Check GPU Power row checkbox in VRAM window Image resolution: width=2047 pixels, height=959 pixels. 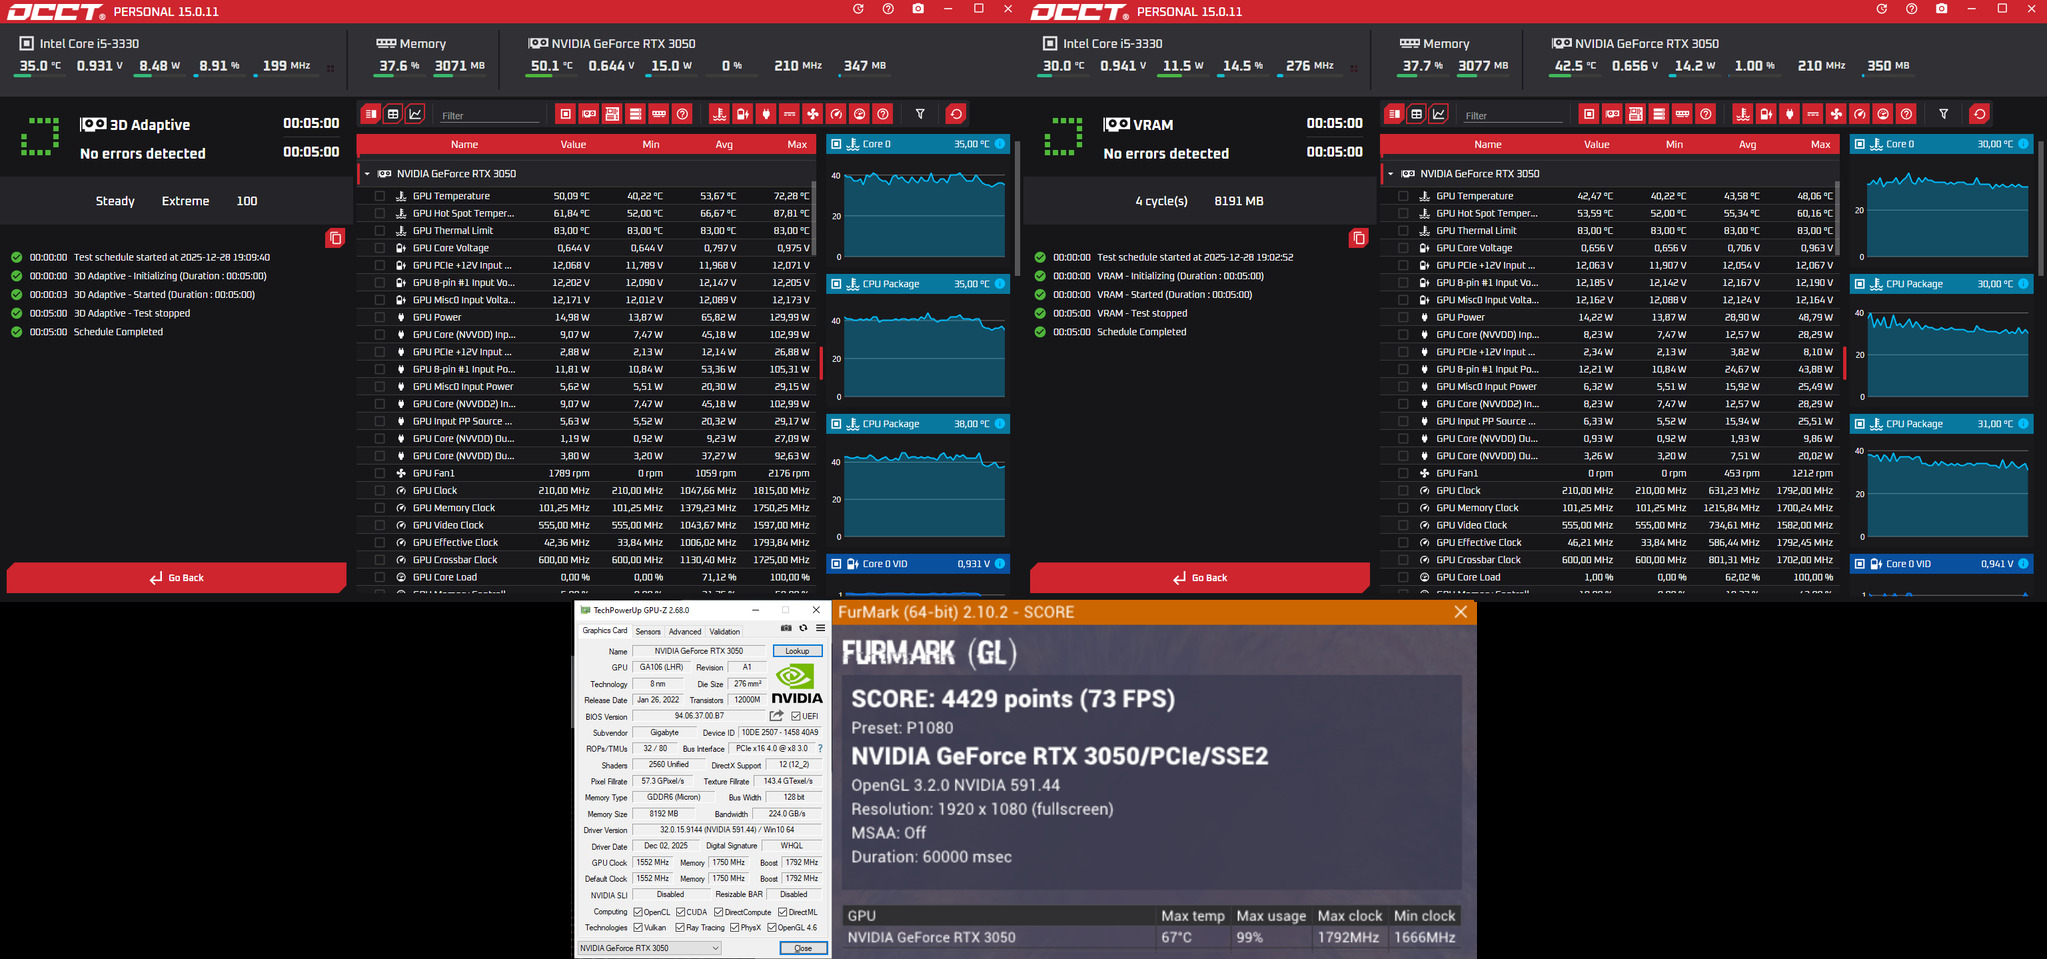click(x=1403, y=317)
